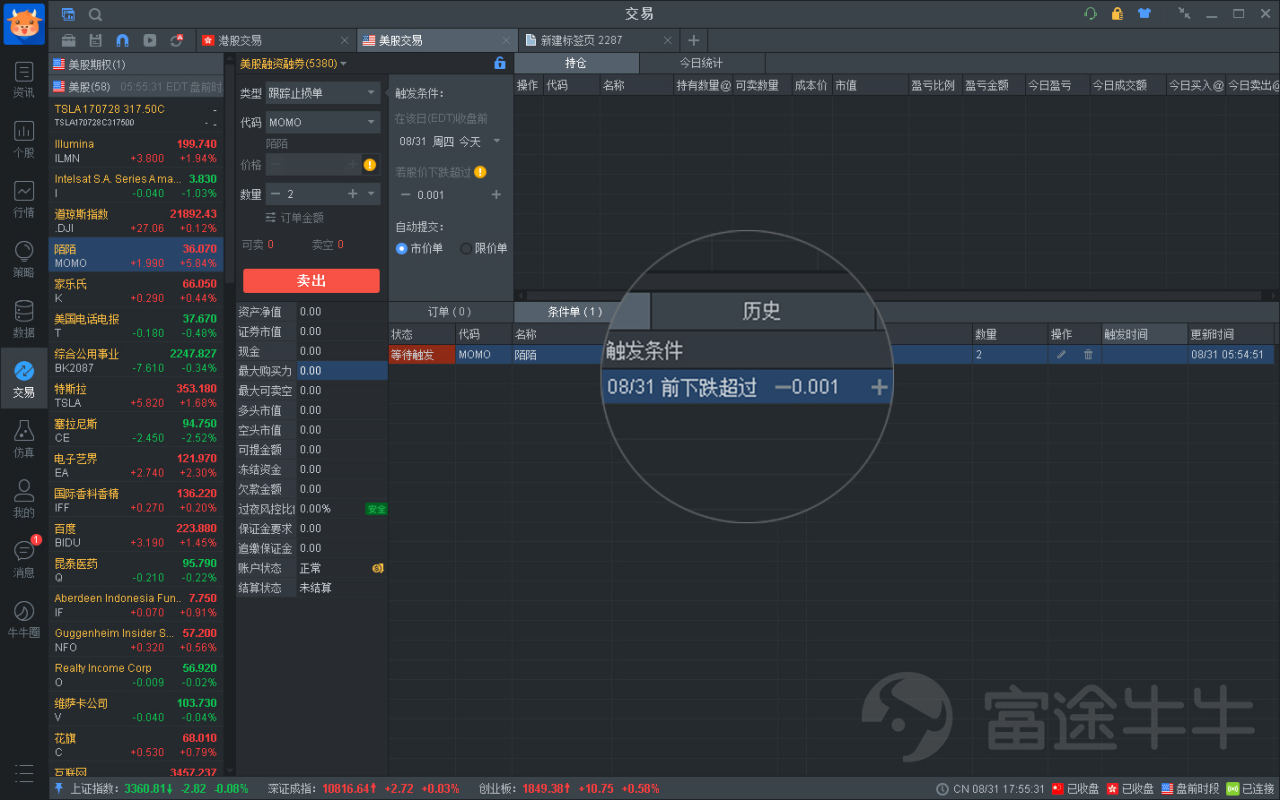Open the 美股融资融券(5380) account dropdown

(294, 63)
